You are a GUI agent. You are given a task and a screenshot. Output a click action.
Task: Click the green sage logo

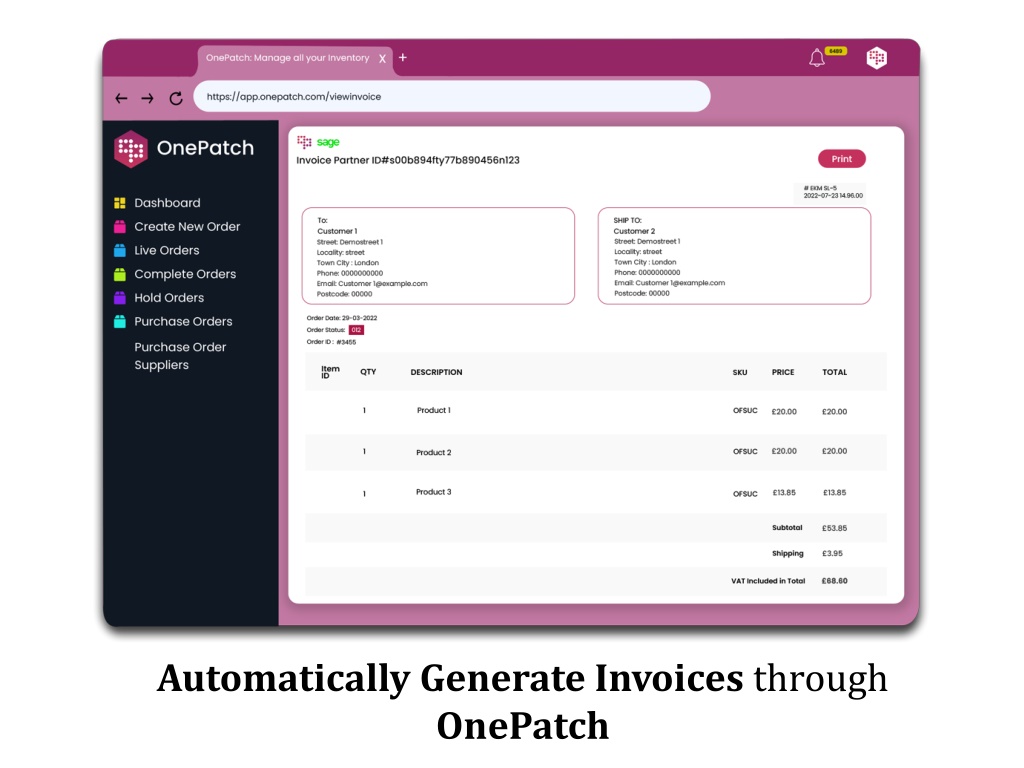[x=328, y=142]
